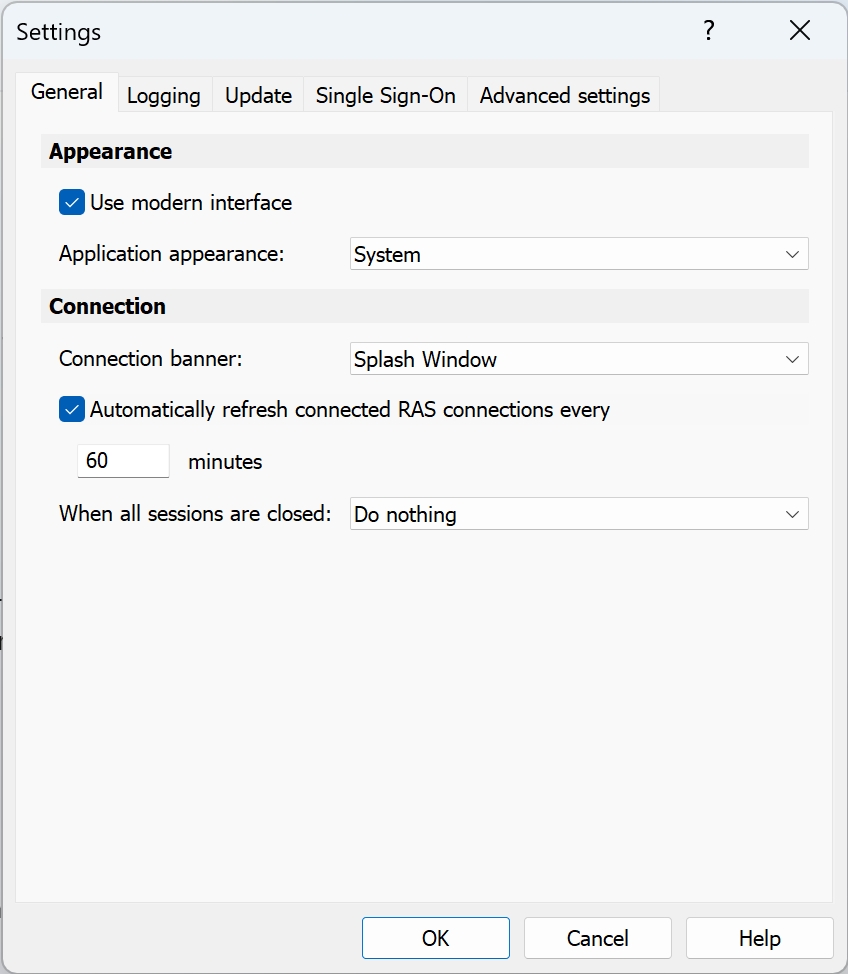
Task: Open the Advanced settings tab
Action: pyautogui.click(x=564, y=96)
